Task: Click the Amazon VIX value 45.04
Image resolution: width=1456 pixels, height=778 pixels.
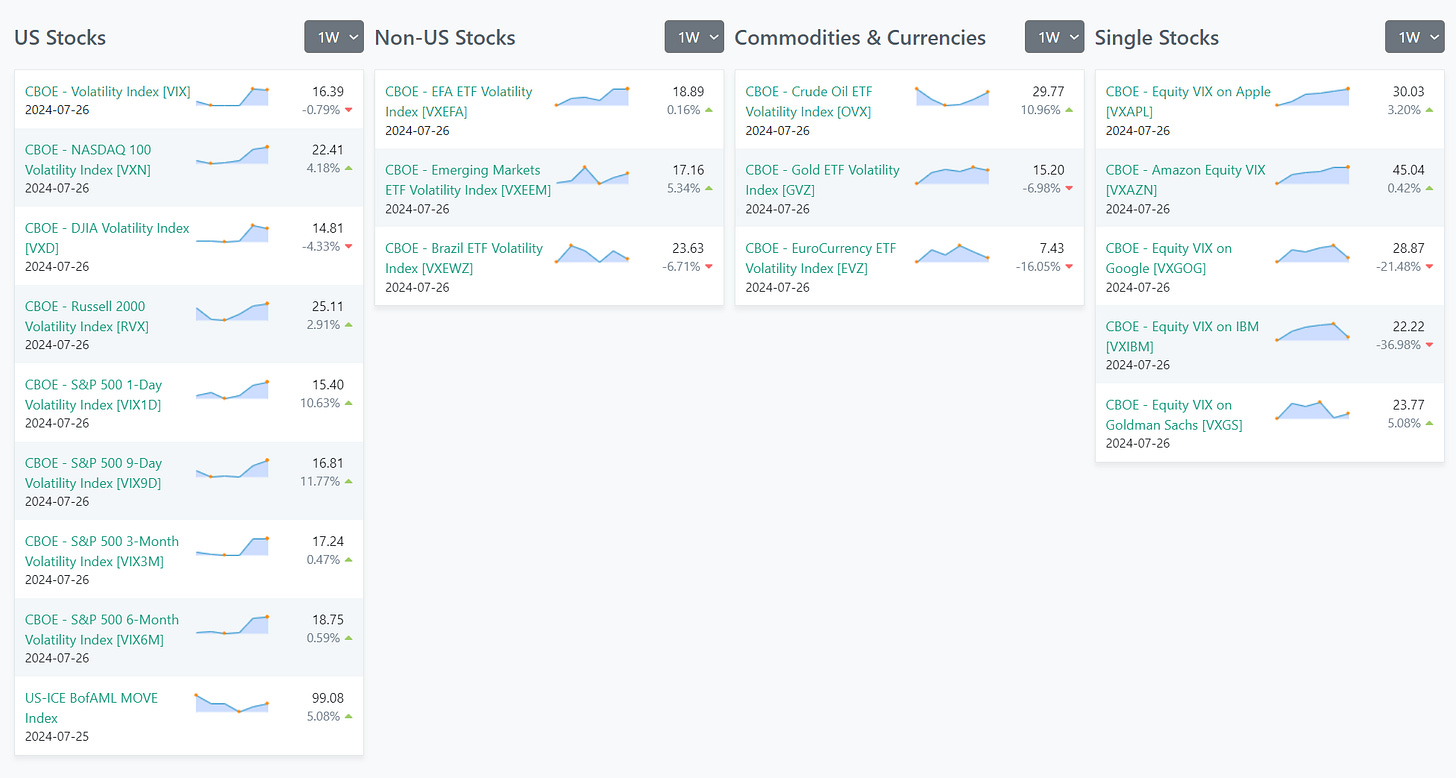Action: [x=1408, y=170]
